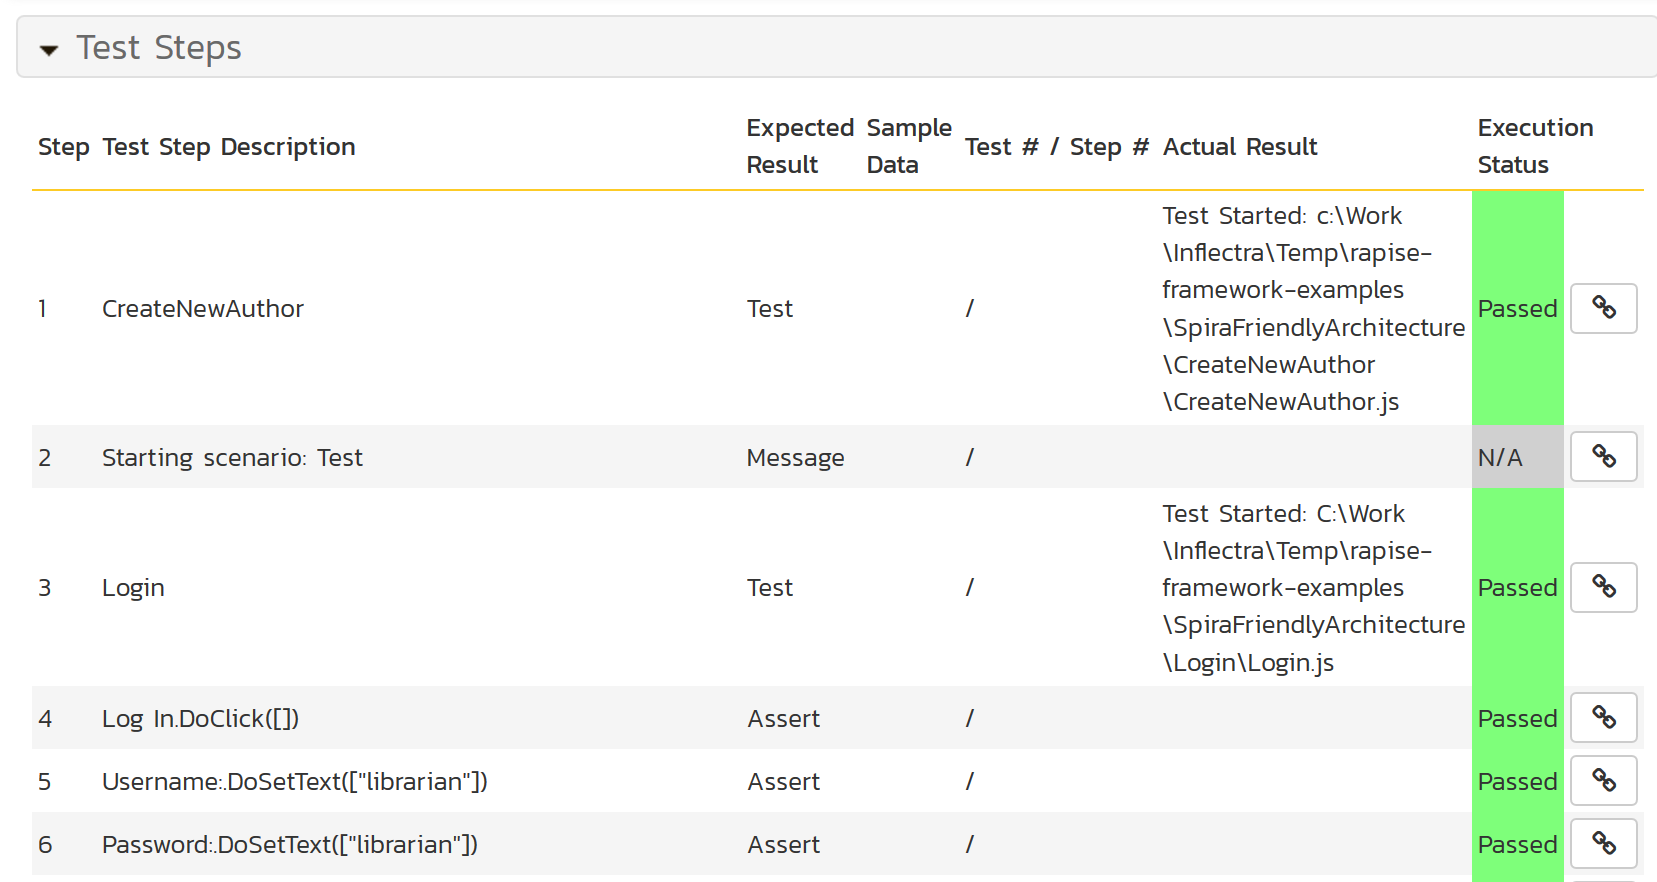
Task: Open the link icon for Login step
Action: pyautogui.click(x=1603, y=587)
